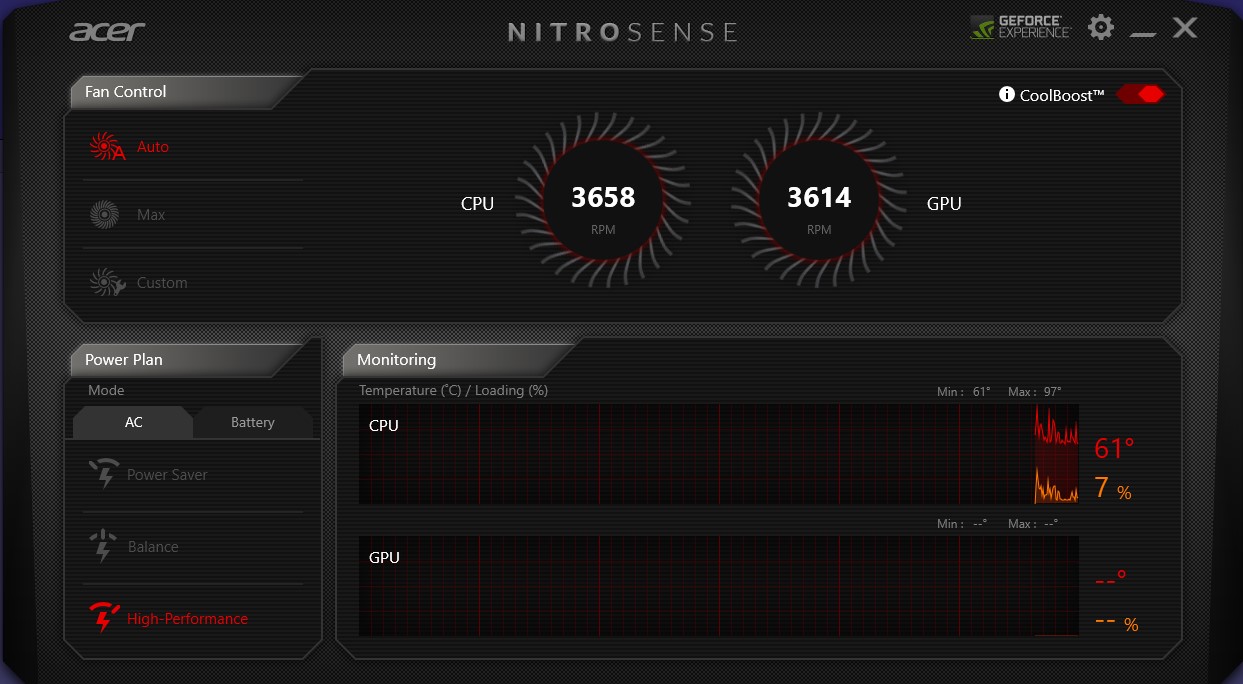Click the Custom fan label
The height and width of the screenshot is (684, 1243).
point(162,283)
